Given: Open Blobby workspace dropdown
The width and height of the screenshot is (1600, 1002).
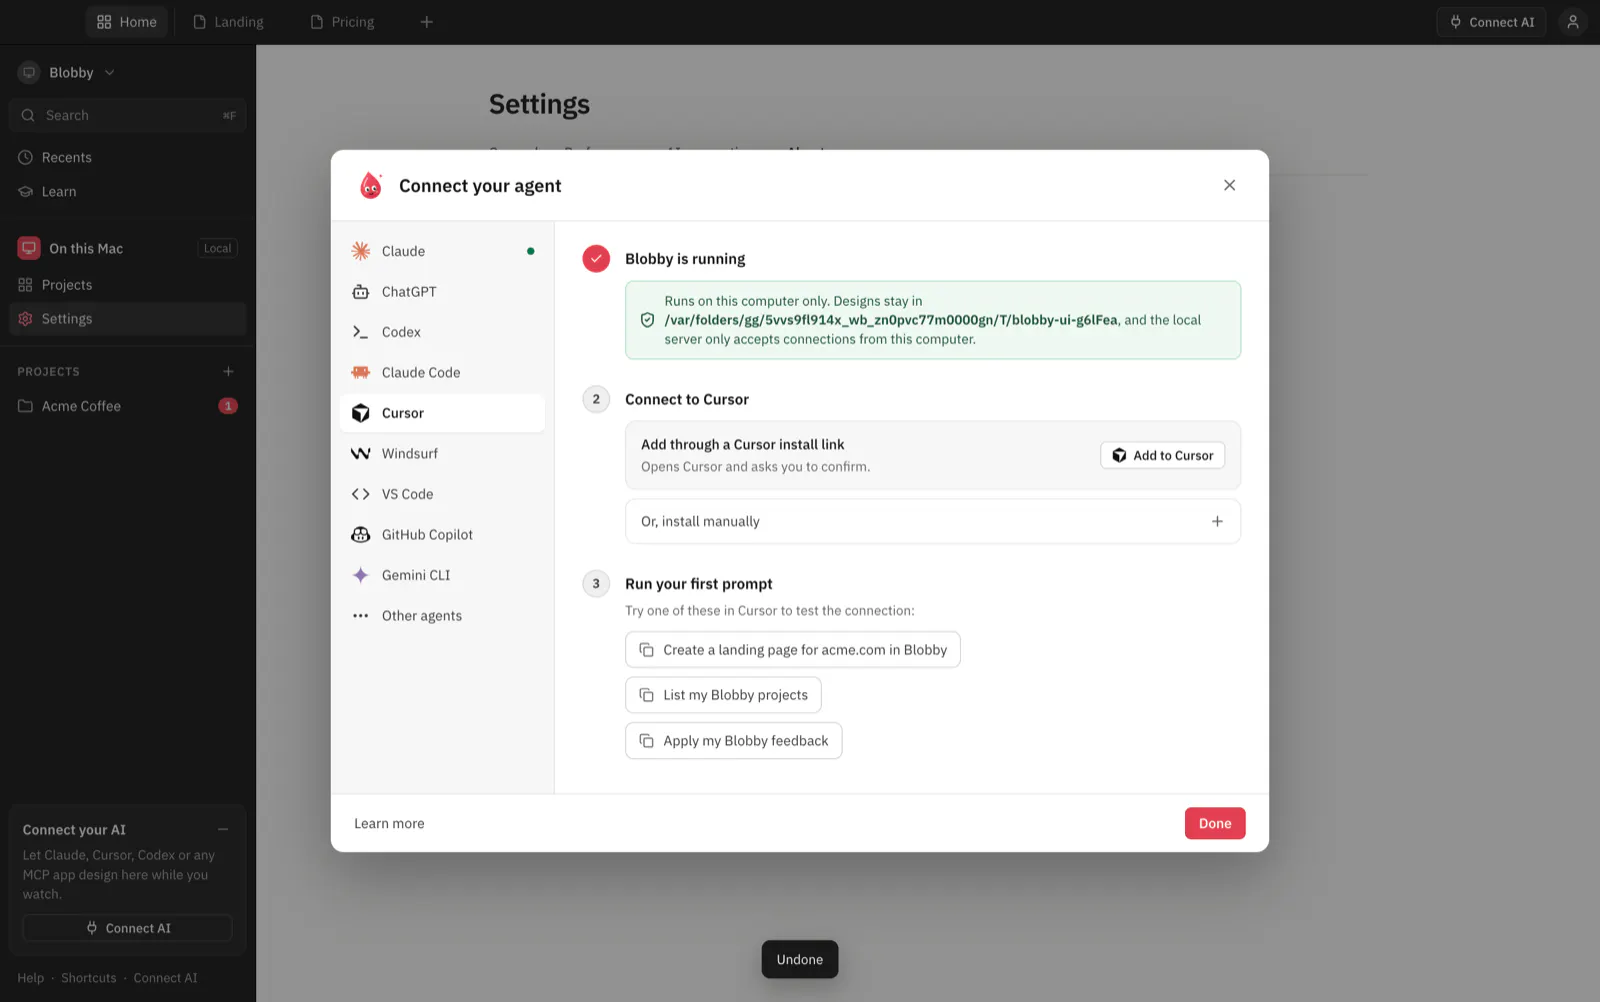Looking at the screenshot, I should tap(68, 72).
